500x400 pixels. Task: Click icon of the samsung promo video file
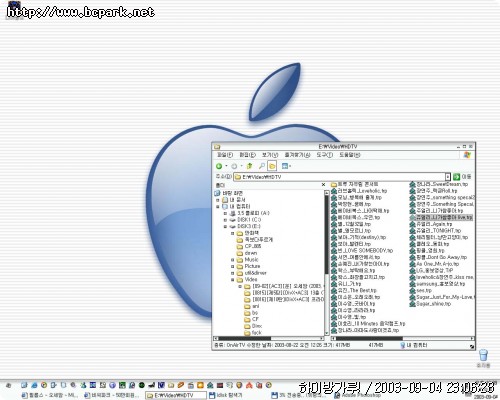[412, 284]
